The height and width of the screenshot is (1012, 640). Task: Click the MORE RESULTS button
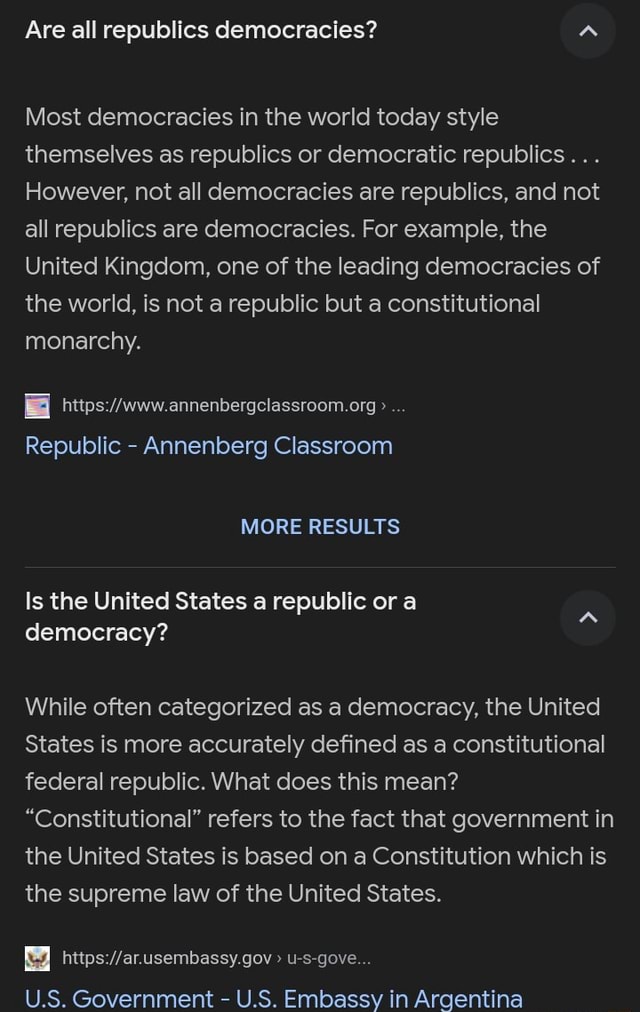click(319, 526)
